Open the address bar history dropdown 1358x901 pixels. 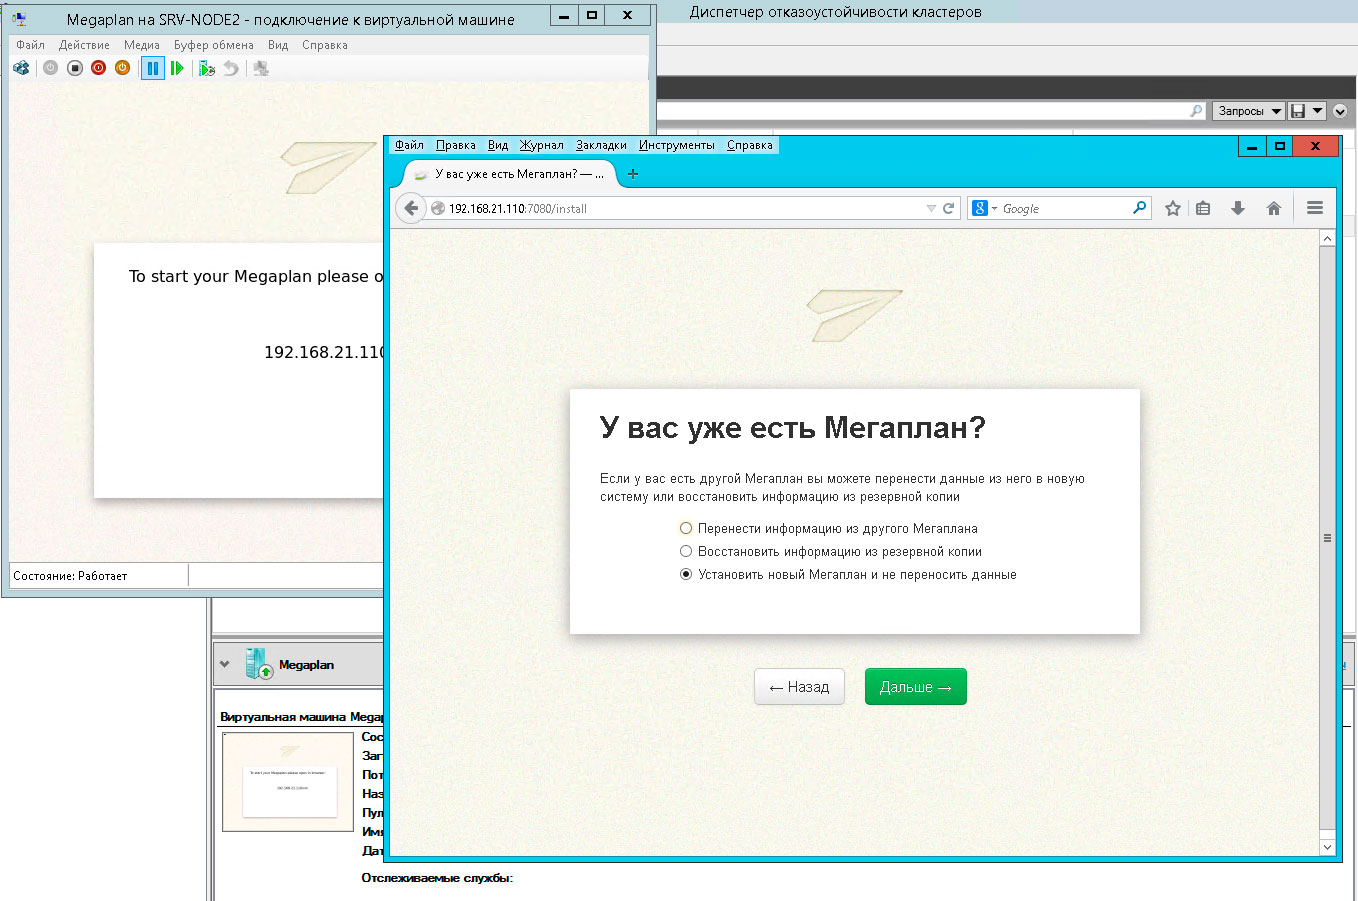click(x=931, y=208)
